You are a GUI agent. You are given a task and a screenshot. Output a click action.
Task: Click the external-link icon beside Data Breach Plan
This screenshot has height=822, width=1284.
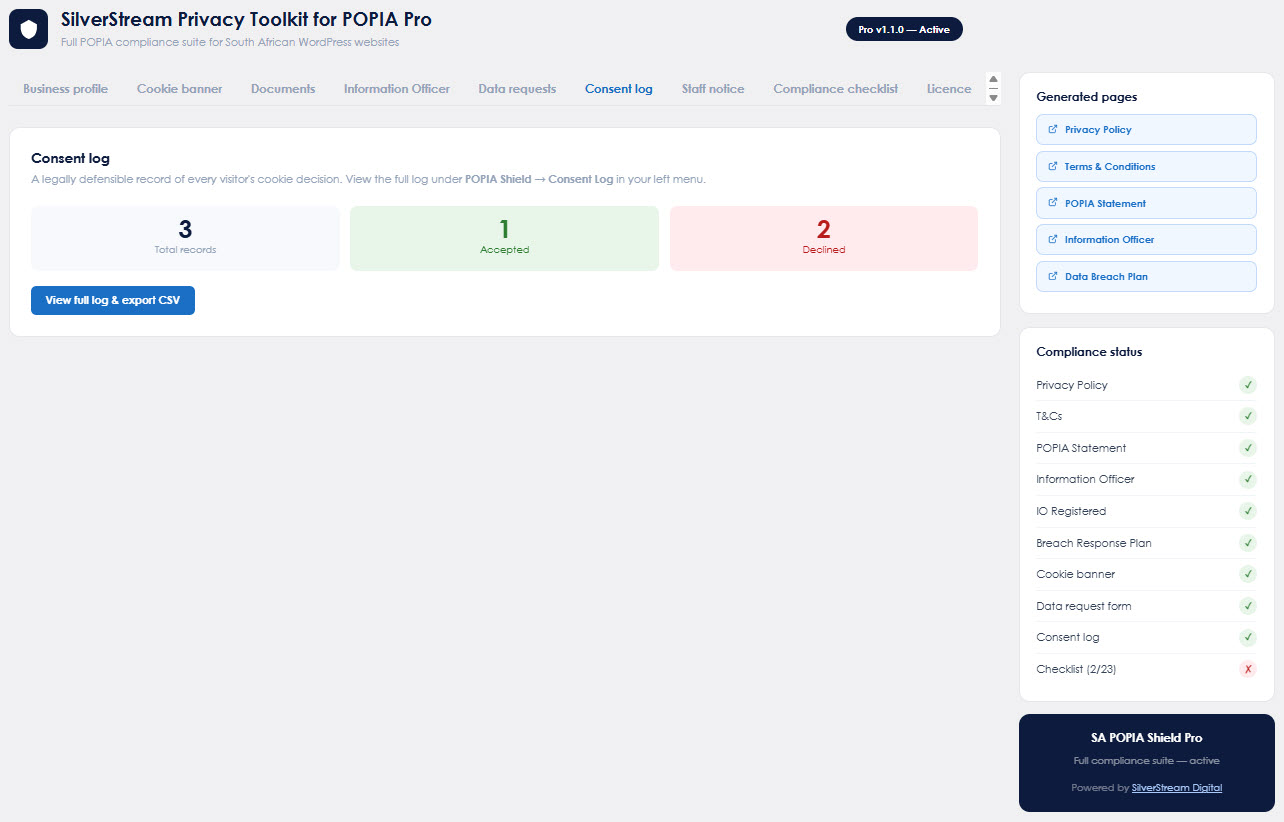(x=1052, y=276)
